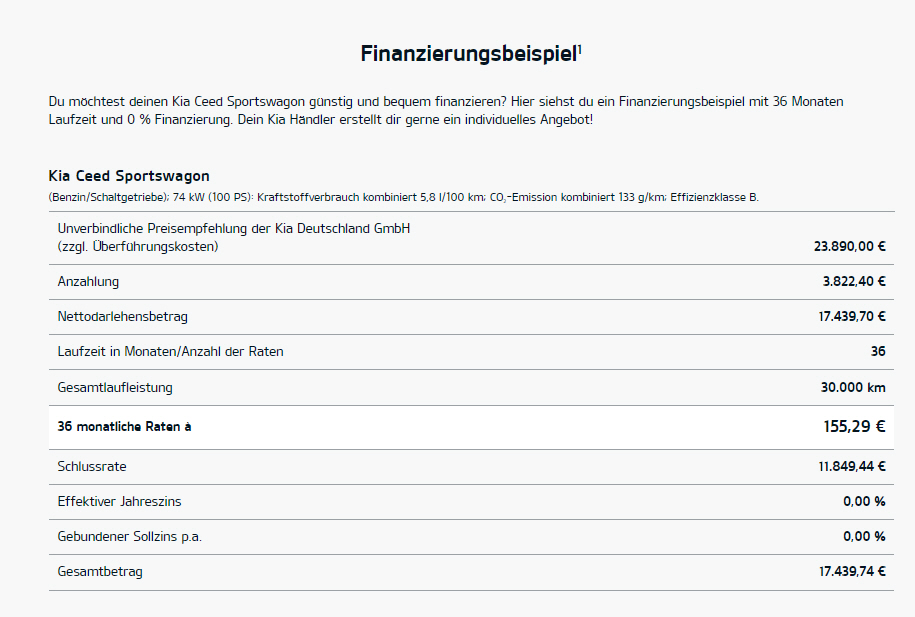Click the Gesamtlaufleistung row label
The width and height of the screenshot is (915, 617).
coord(115,388)
